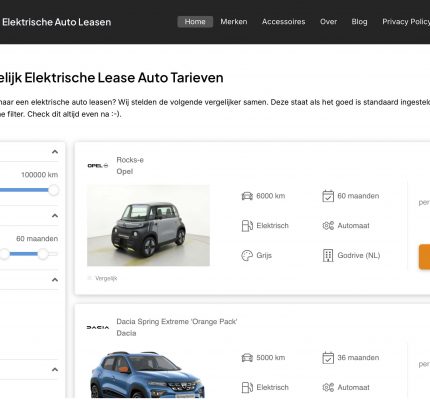Open the Rocks-e car photo
This screenshot has height=400, width=430.
(148, 226)
